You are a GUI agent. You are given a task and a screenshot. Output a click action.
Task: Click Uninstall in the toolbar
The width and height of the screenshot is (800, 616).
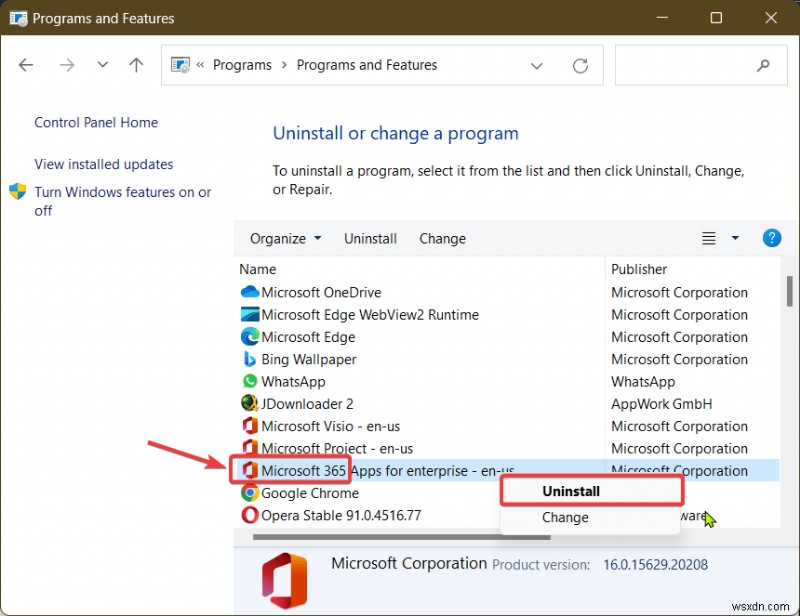pyautogui.click(x=370, y=239)
